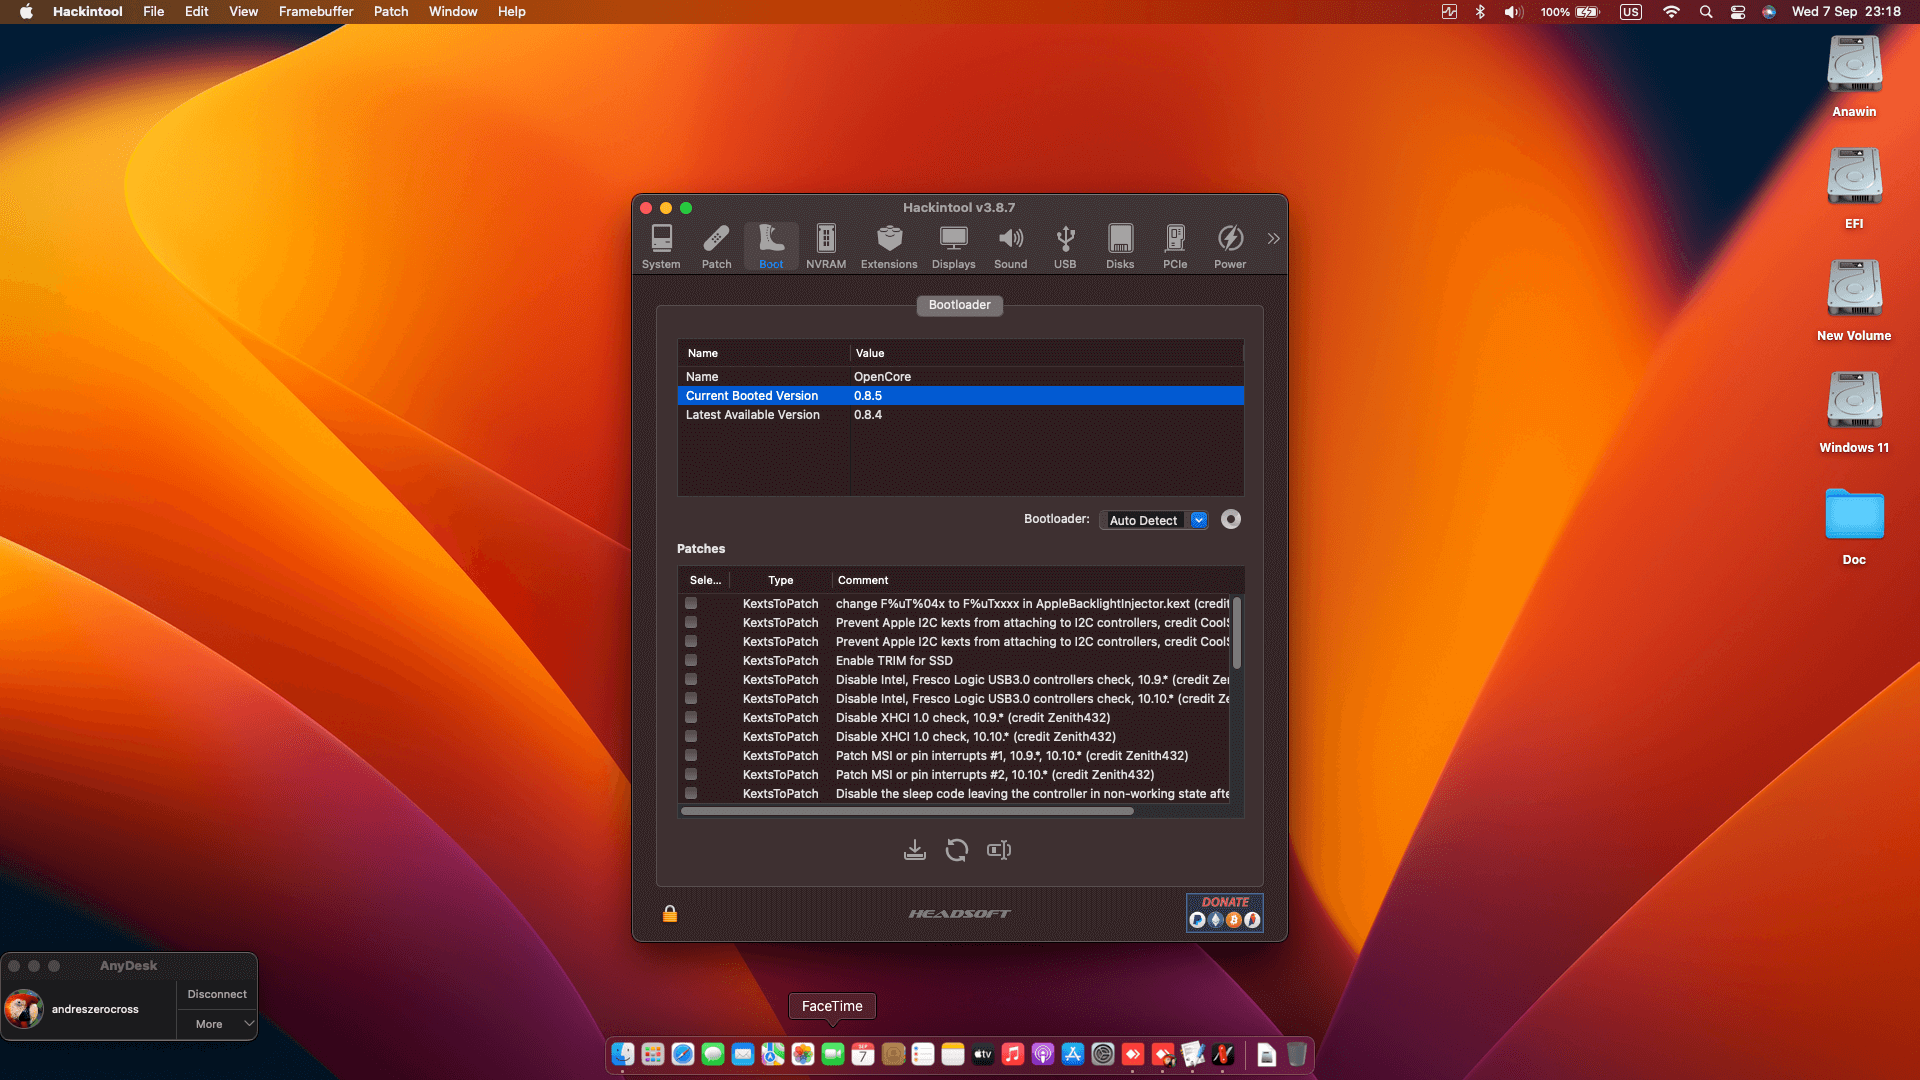Screen dimensions: 1920x1080
Task: Open Spotlight search in menu bar
Action: click(x=1706, y=12)
